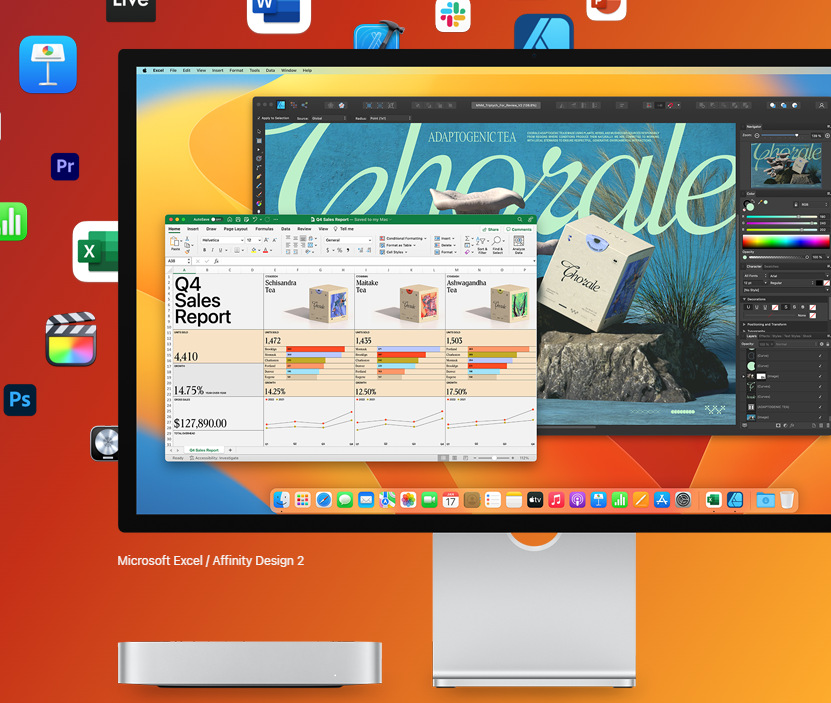The height and width of the screenshot is (703, 831).
Task: Launch Safari from the dock
Action: click(323, 499)
